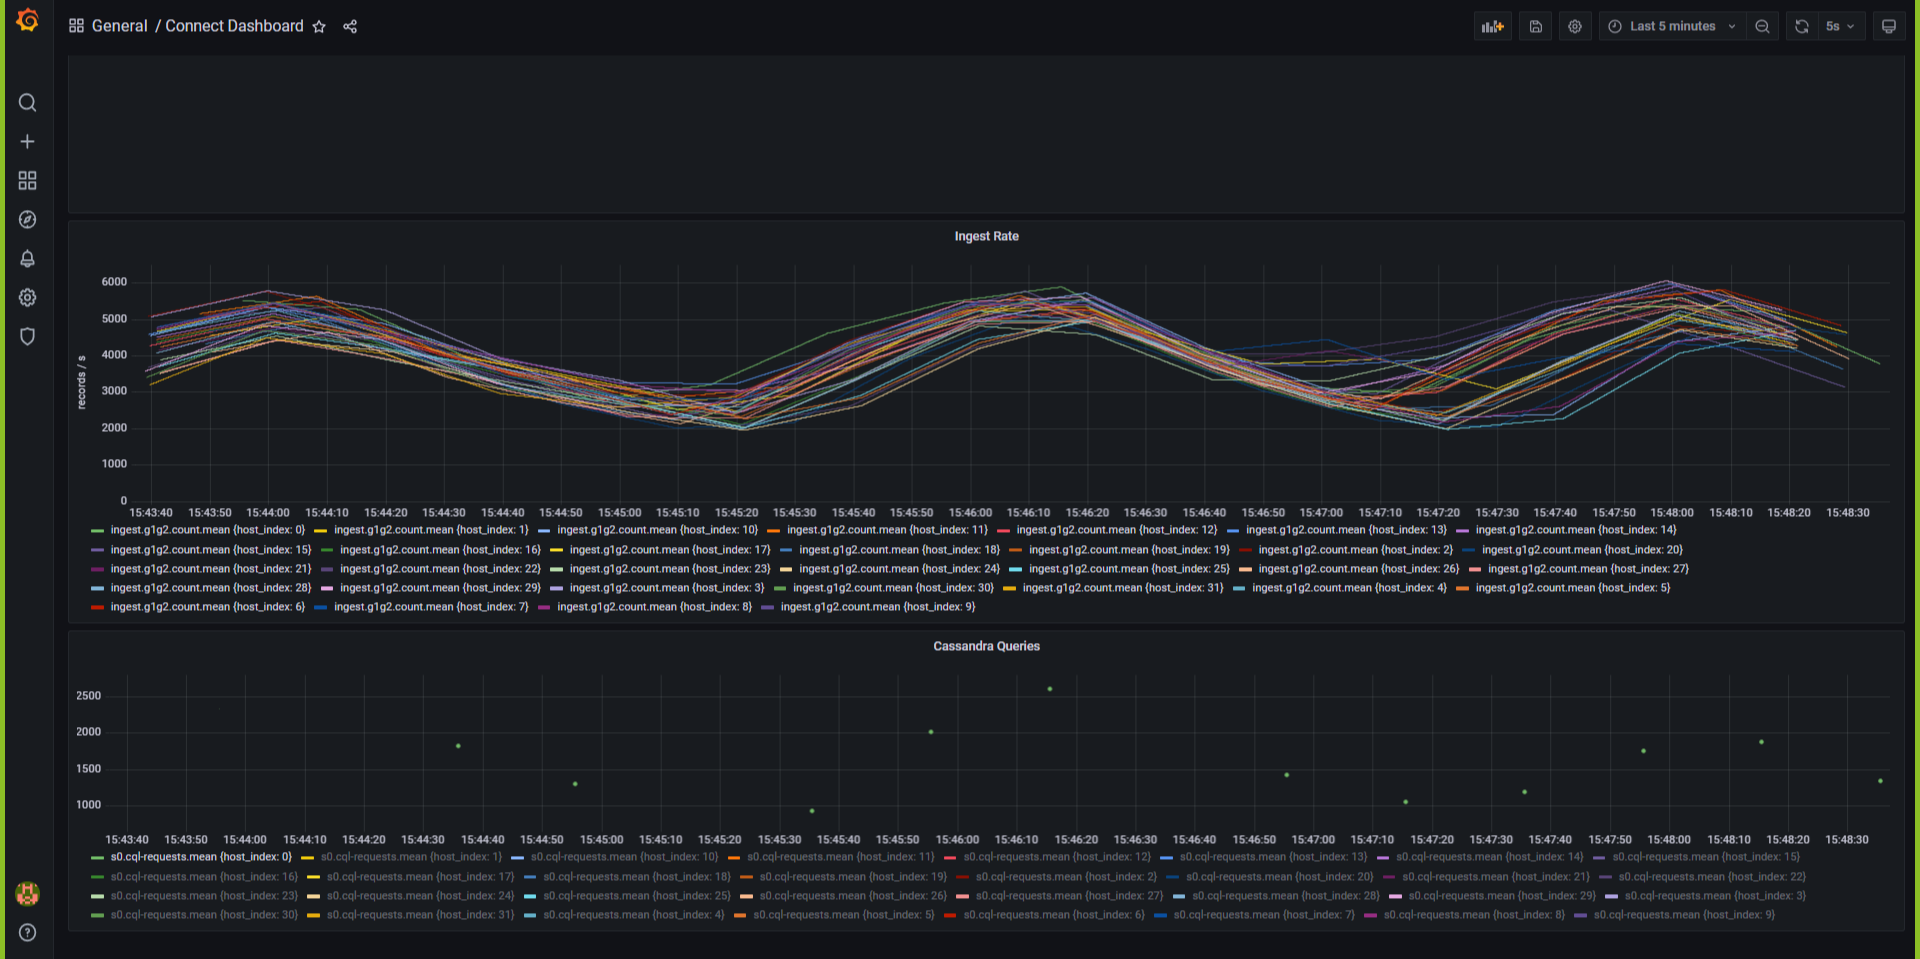1920x959 pixels.
Task: Expand the 5s refresh interval dropdown
Action: coord(1840,26)
